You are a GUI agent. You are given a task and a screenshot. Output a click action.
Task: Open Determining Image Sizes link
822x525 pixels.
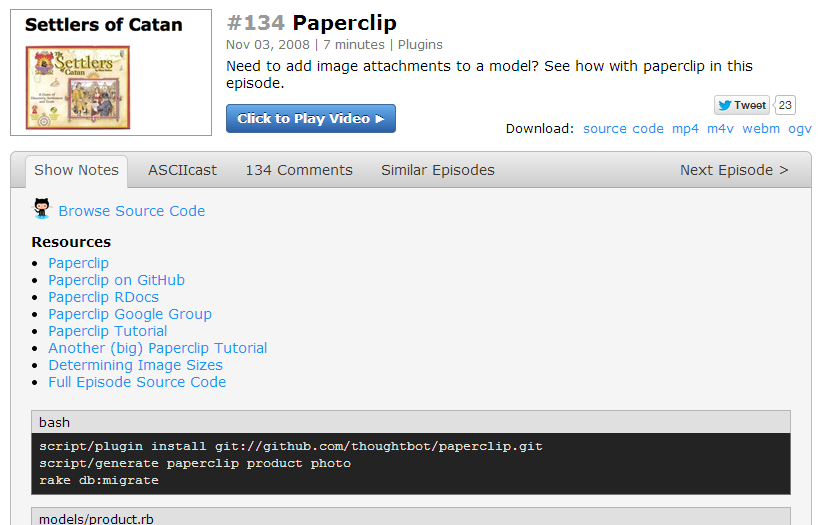[x=135, y=365]
